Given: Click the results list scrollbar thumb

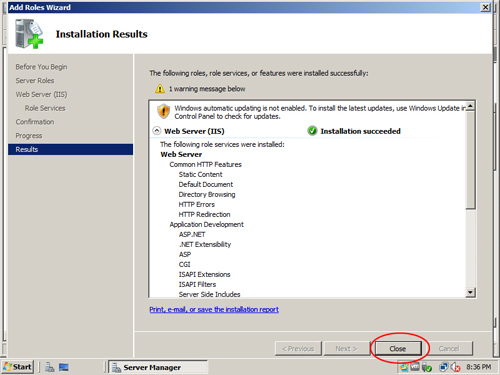Looking at the screenshot, I should point(470,160).
